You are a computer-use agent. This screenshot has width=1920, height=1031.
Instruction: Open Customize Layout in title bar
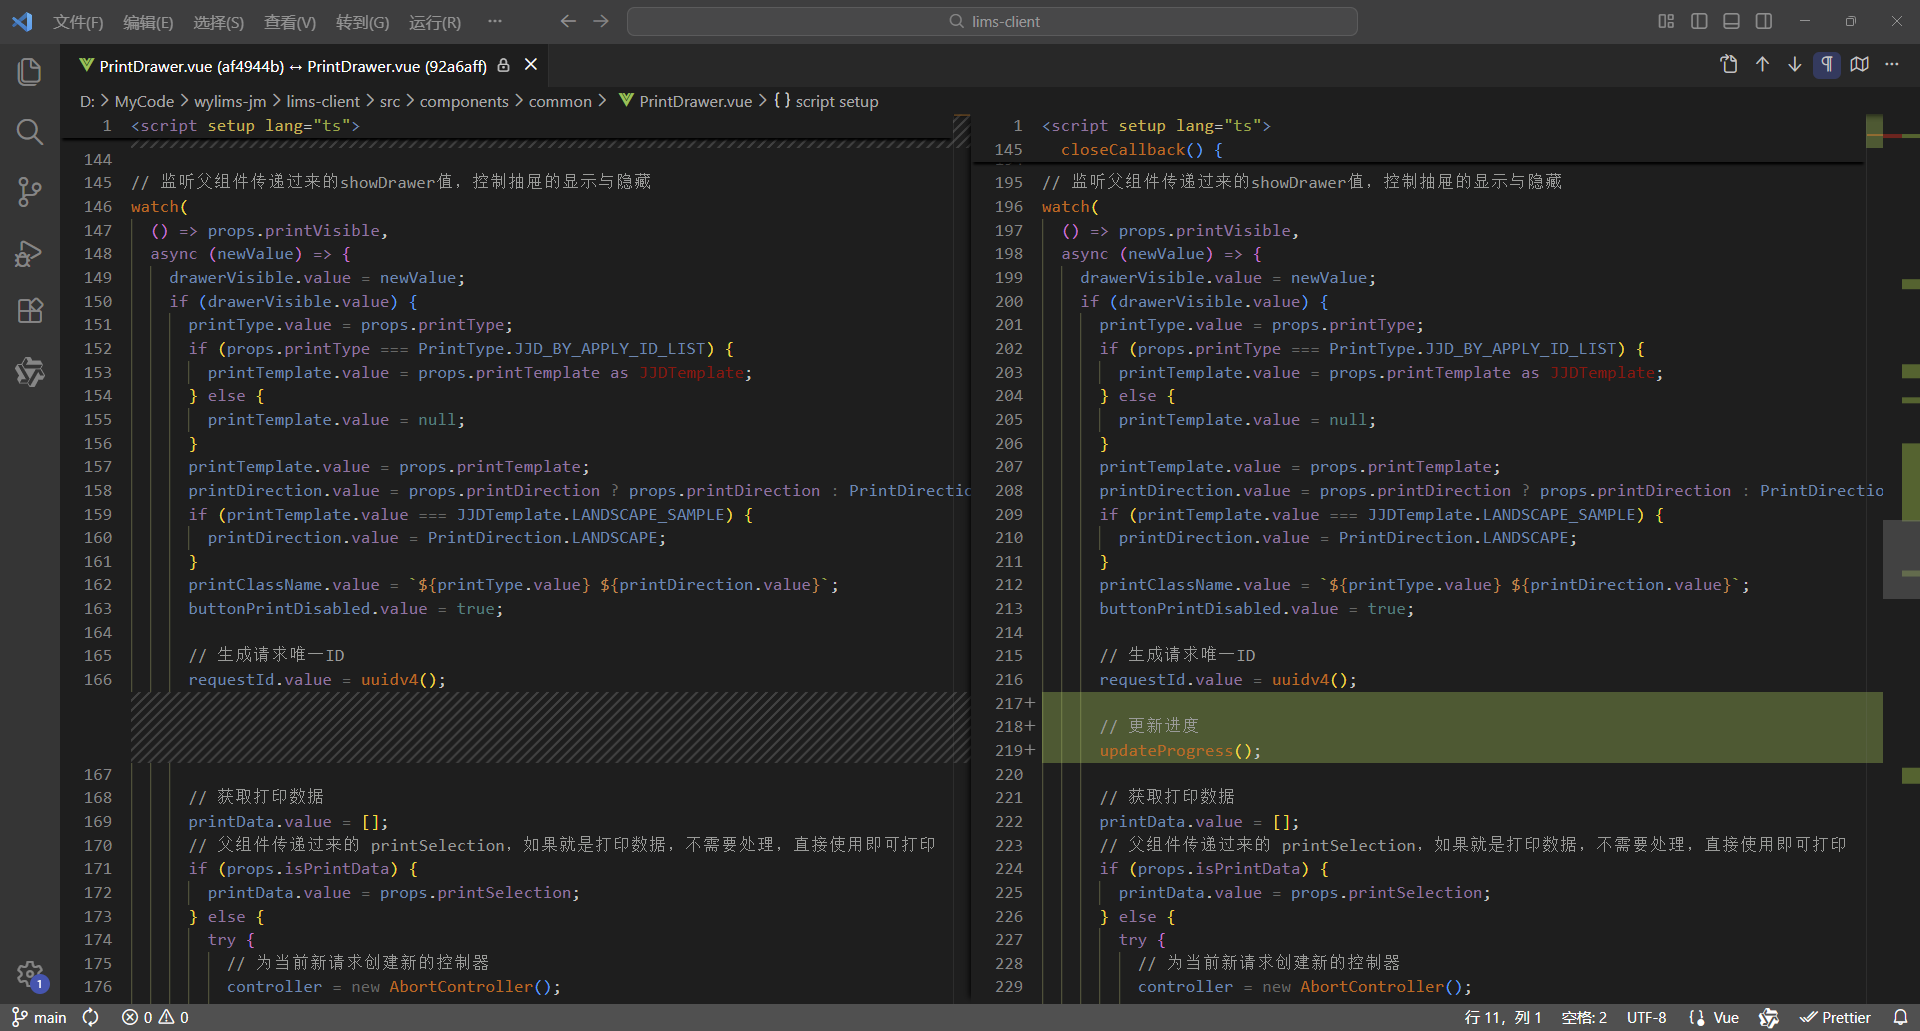(1666, 21)
